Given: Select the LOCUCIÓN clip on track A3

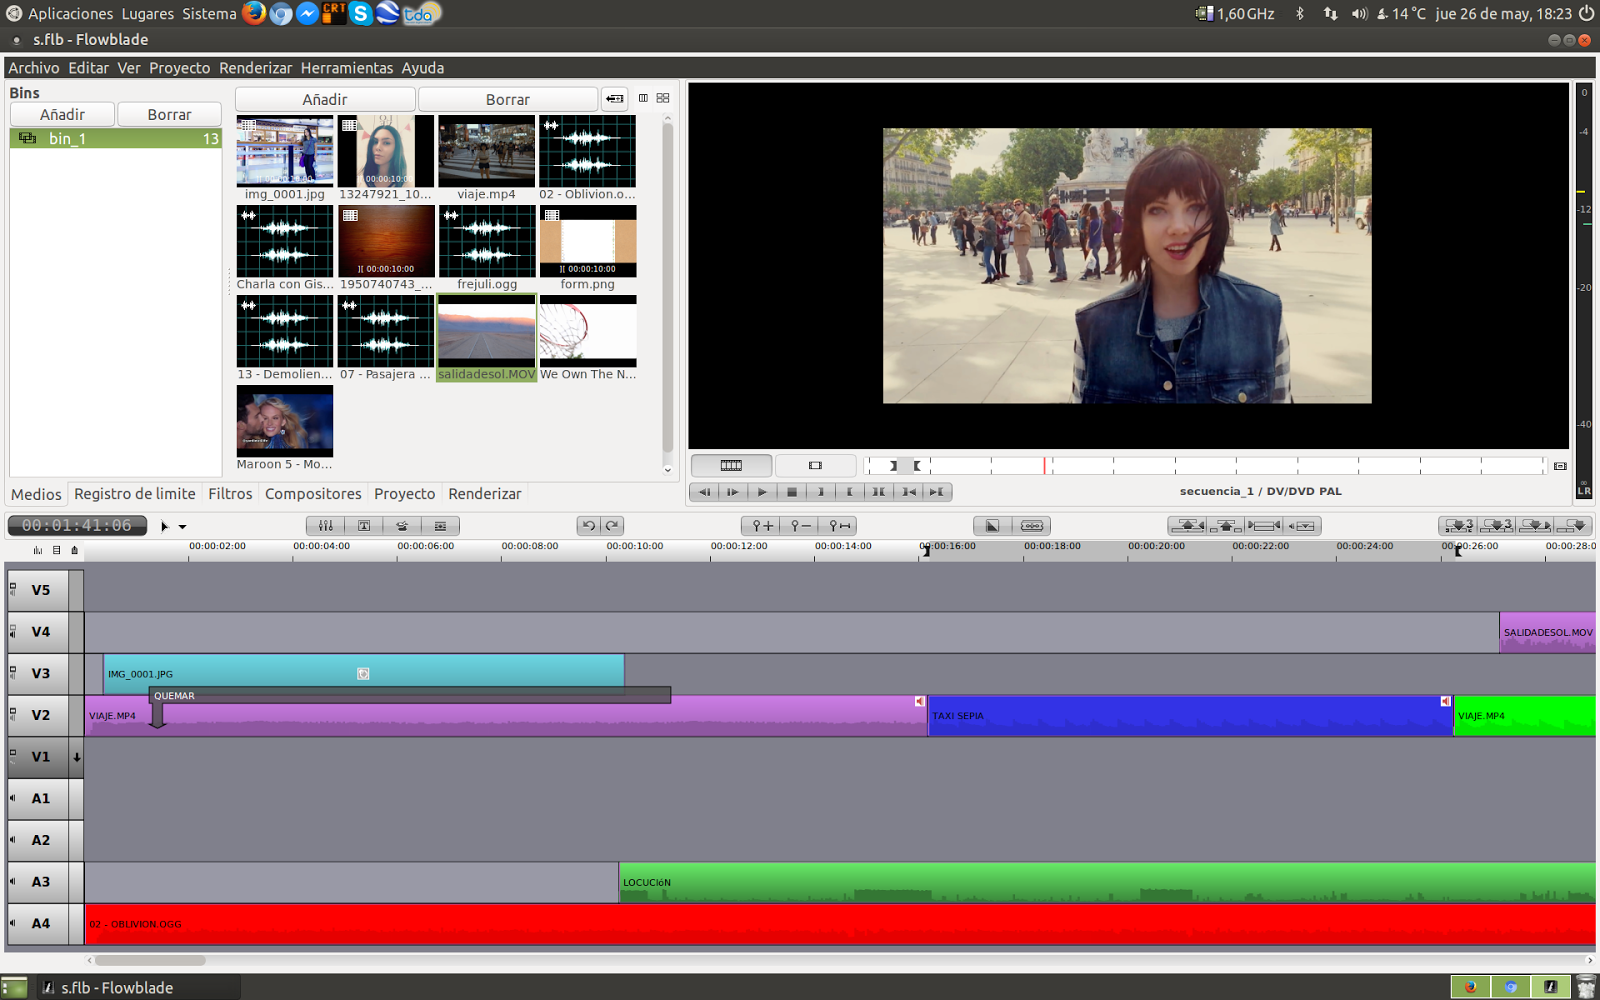Looking at the screenshot, I should coord(1107,883).
